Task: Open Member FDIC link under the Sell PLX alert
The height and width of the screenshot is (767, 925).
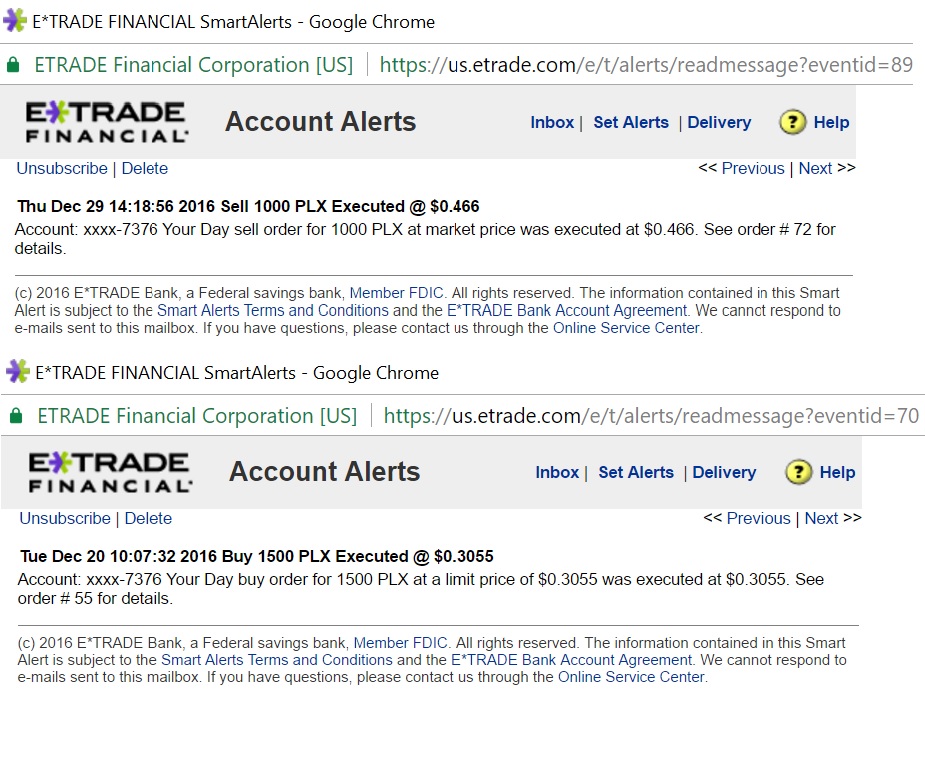Action: (x=397, y=293)
